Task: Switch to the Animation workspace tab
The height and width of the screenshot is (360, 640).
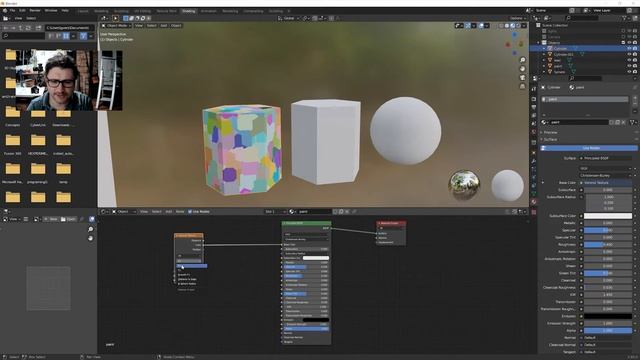Action: point(209,11)
